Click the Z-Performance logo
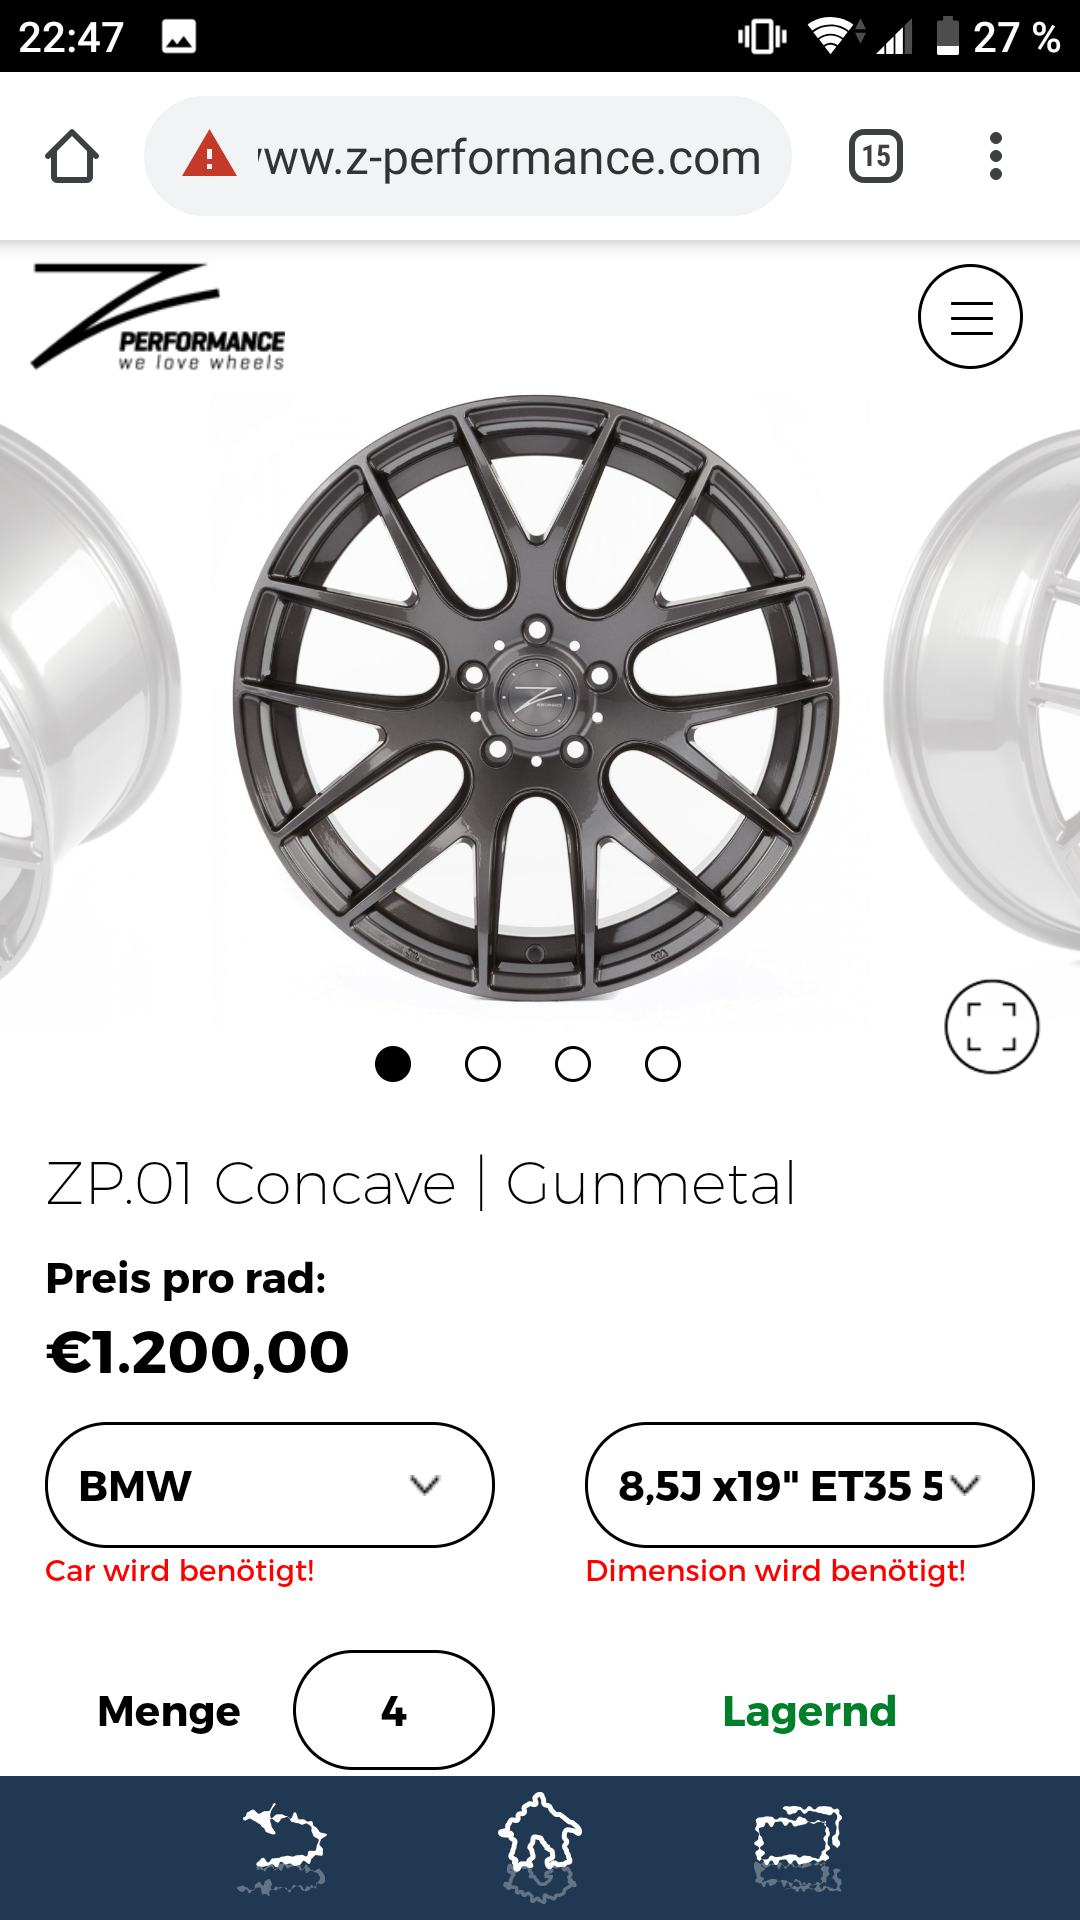The image size is (1080, 1920). (158, 317)
